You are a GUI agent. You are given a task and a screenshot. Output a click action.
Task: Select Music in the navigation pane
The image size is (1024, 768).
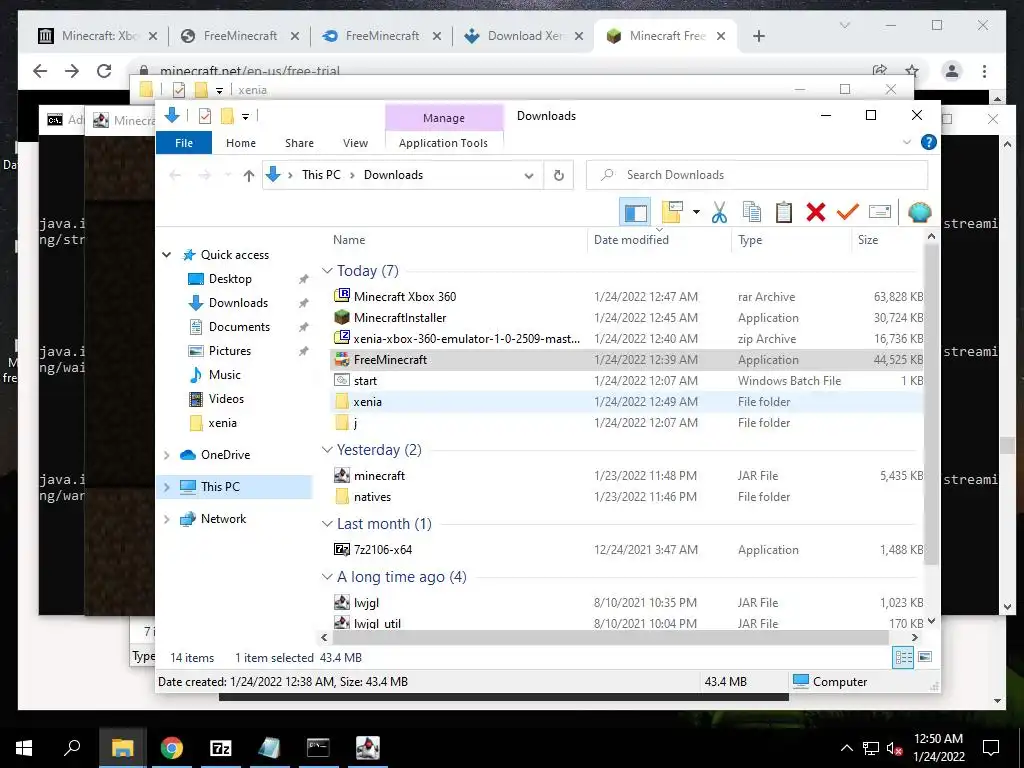tap(224, 375)
